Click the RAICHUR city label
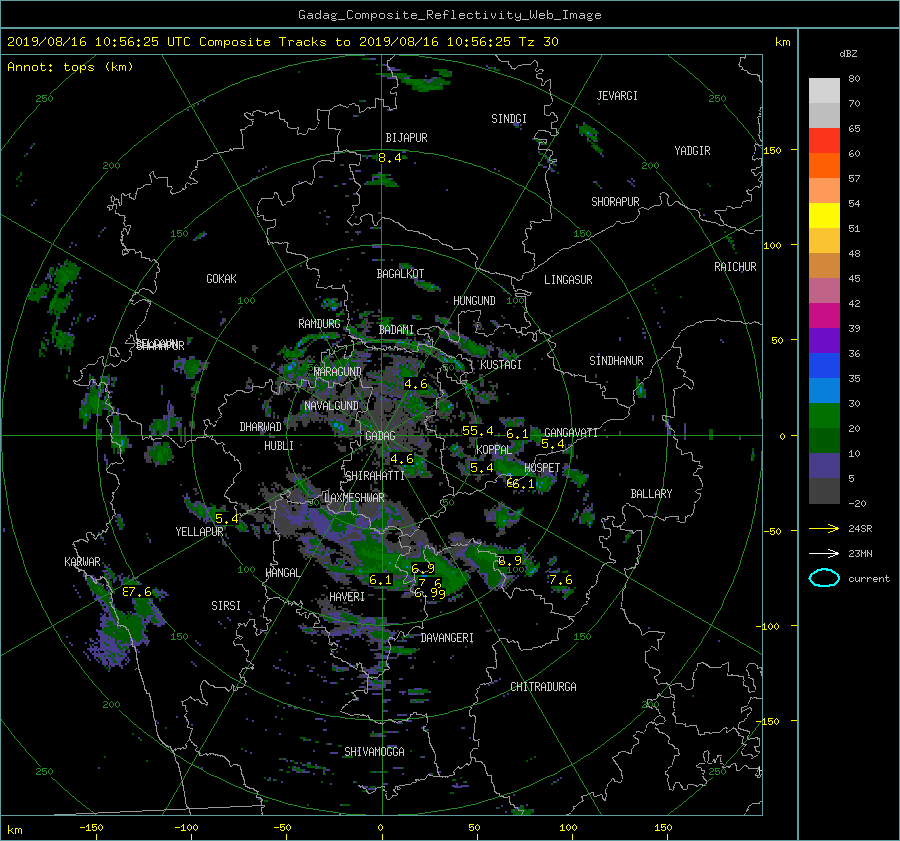This screenshot has height=841, width=900. 735,267
